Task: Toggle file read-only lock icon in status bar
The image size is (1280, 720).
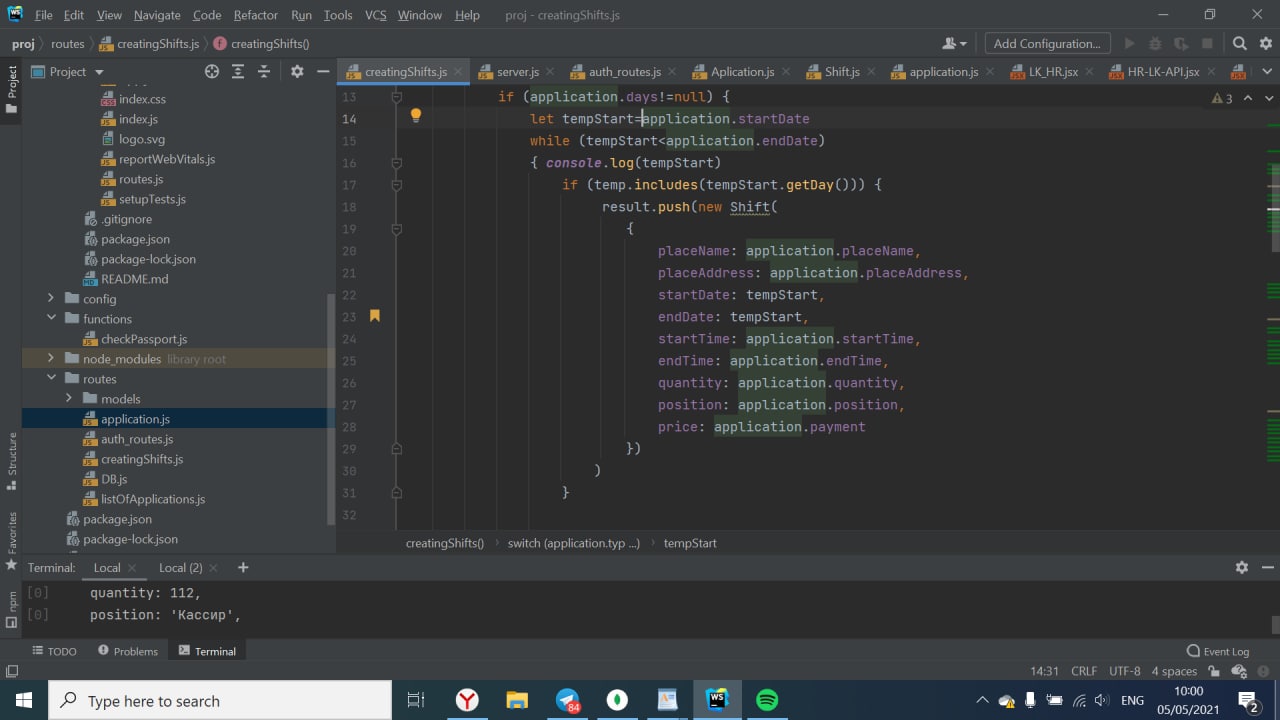Action: click(1214, 671)
